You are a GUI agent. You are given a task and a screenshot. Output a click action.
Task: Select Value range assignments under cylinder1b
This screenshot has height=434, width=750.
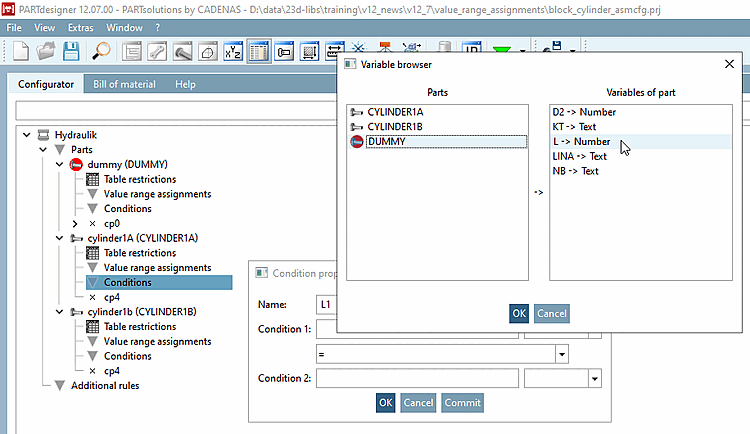[x=157, y=342]
